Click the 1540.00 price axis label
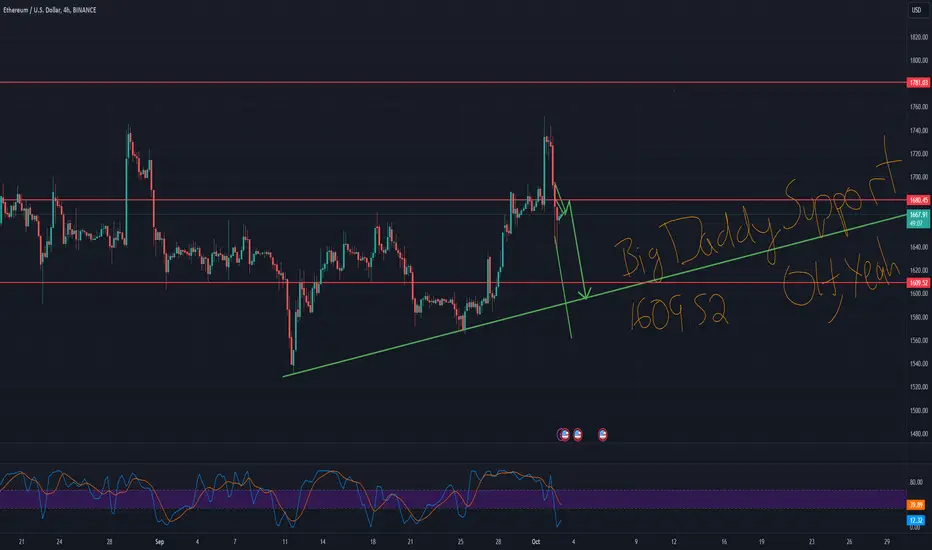The width and height of the screenshot is (932, 550). (x=918, y=363)
